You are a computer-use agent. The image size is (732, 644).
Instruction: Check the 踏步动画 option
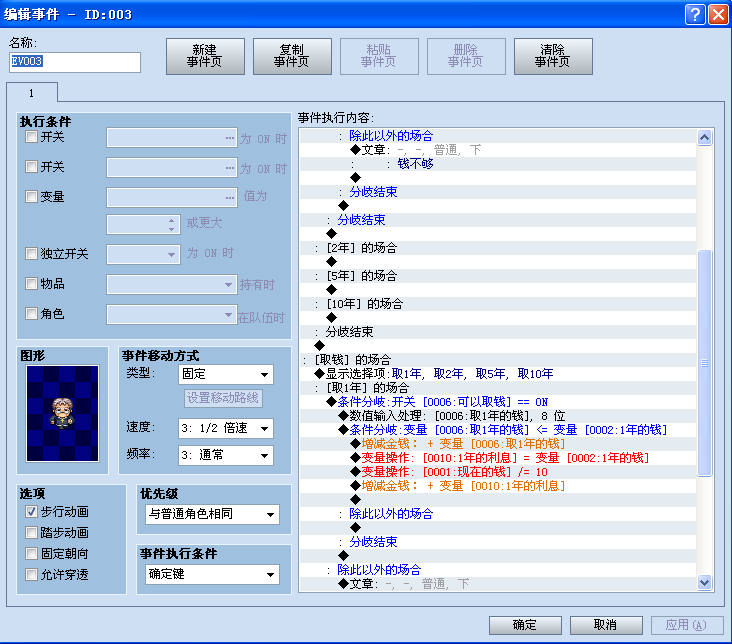[31, 533]
